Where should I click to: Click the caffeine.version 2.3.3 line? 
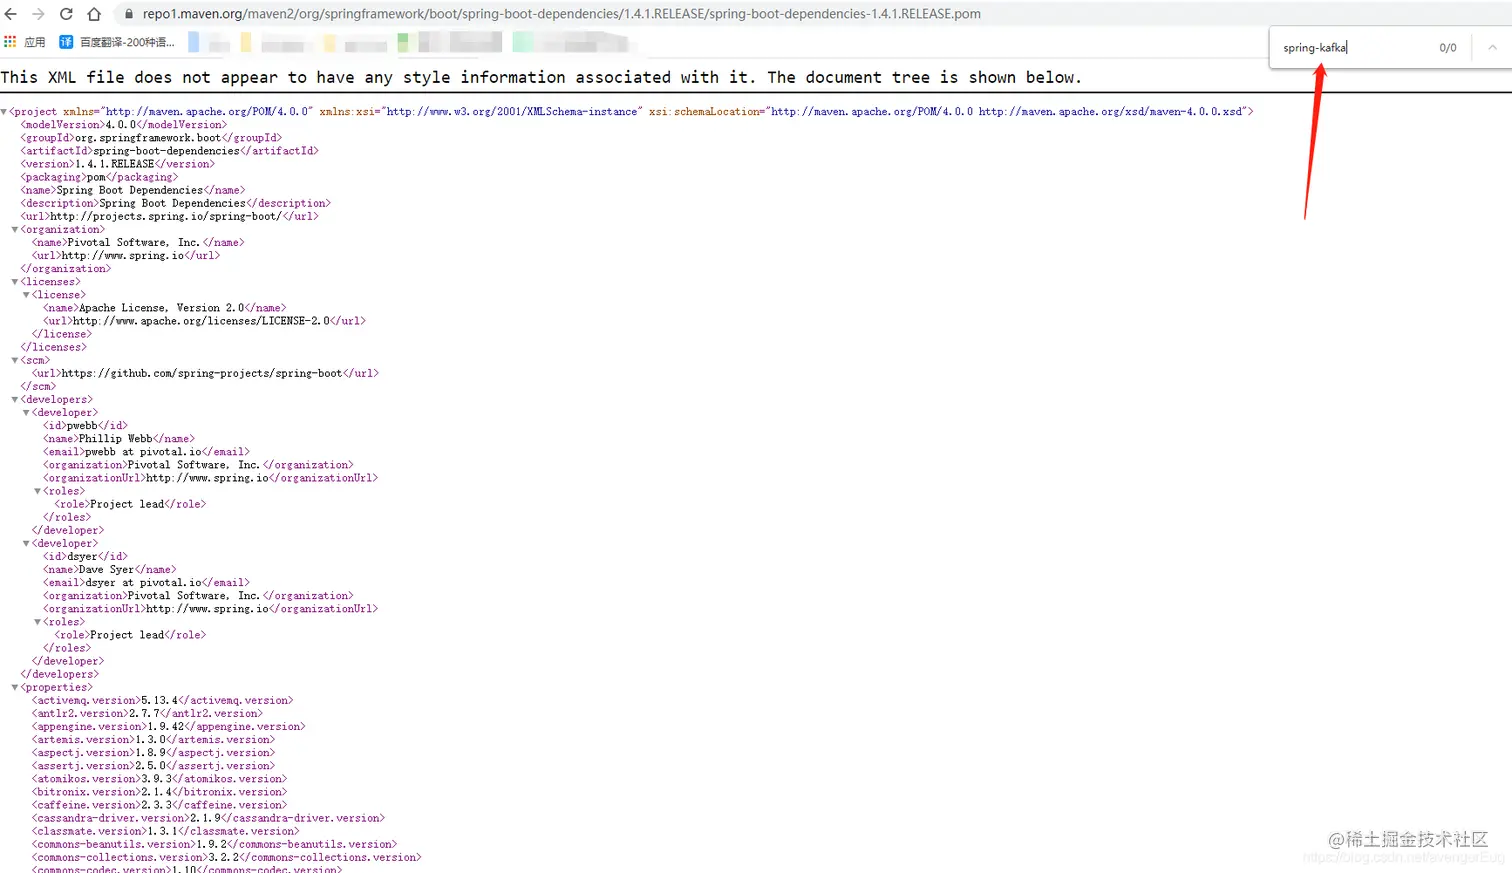[x=159, y=804]
